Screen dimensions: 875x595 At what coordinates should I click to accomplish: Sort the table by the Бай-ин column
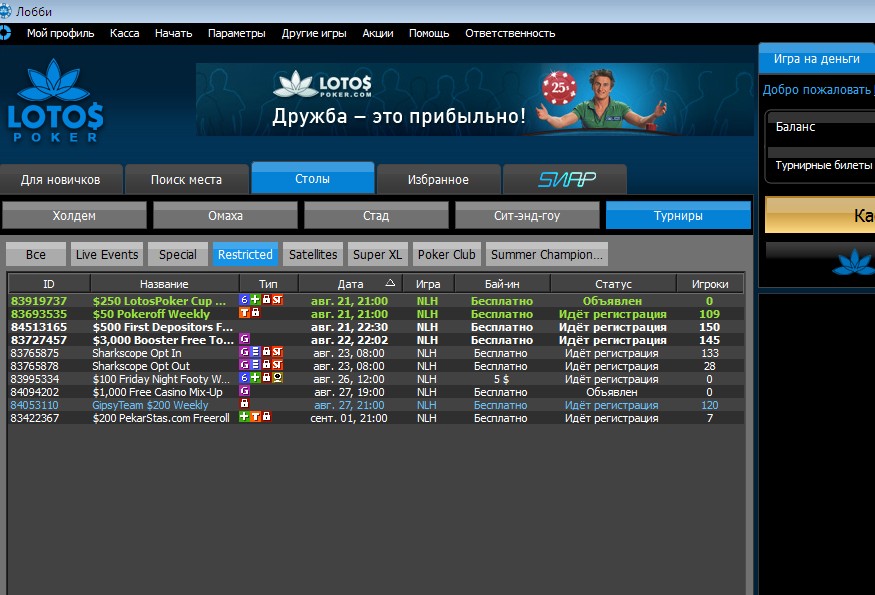click(x=502, y=284)
